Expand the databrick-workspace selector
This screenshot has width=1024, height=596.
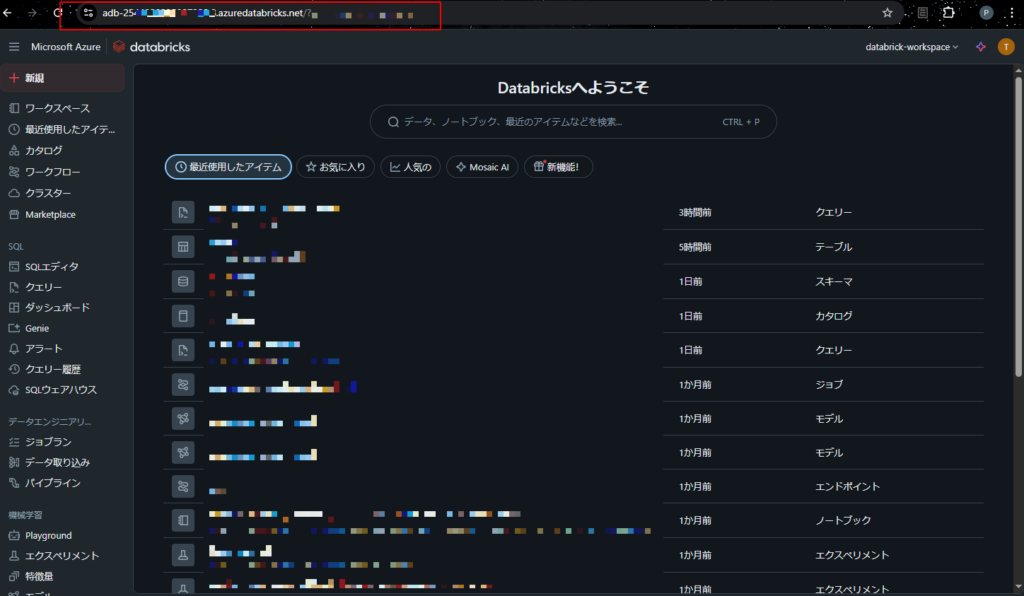pyautogui.click(x=912, y=47)
